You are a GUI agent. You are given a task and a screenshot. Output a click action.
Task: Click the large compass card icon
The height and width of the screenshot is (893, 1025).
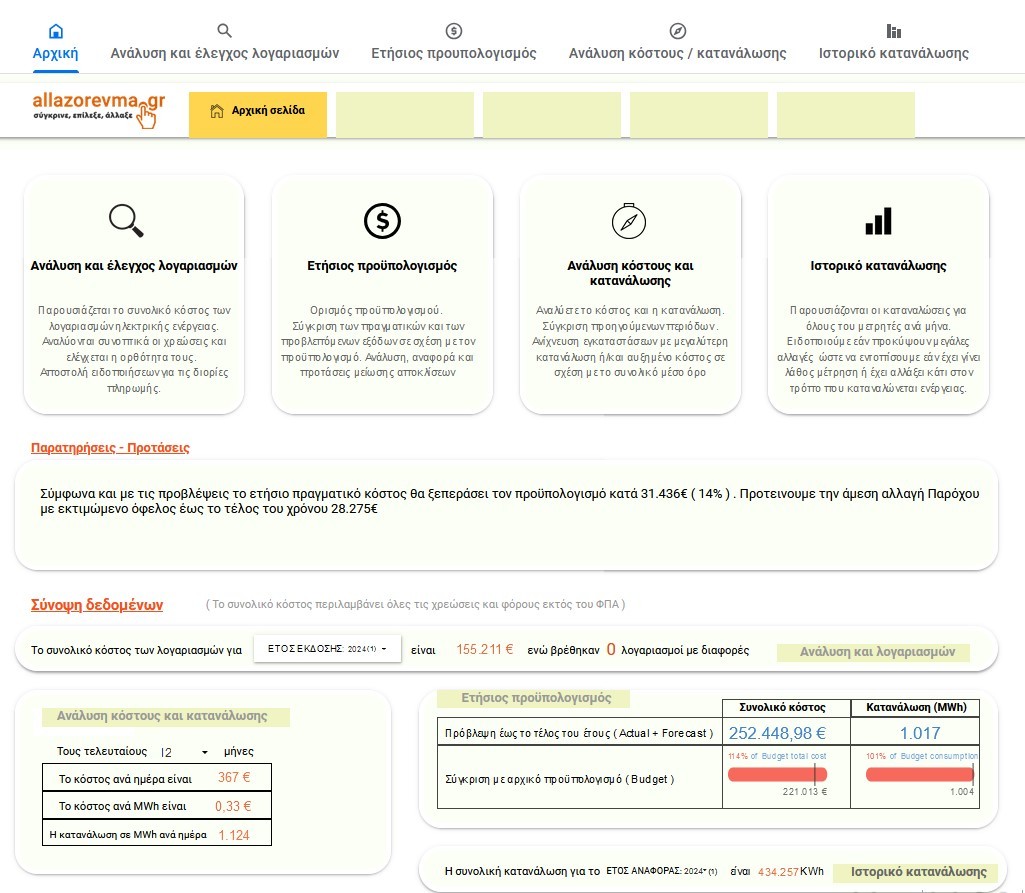(629, 220)
